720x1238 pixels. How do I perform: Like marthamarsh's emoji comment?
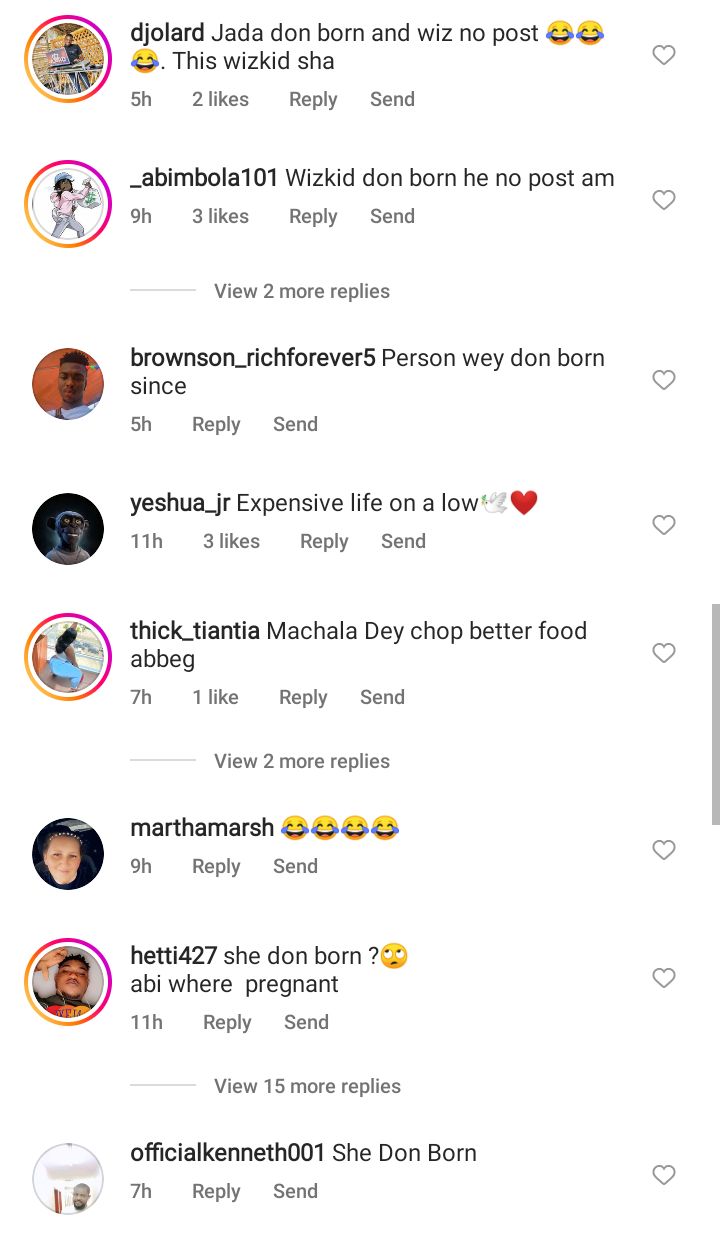tap(663, 850)
